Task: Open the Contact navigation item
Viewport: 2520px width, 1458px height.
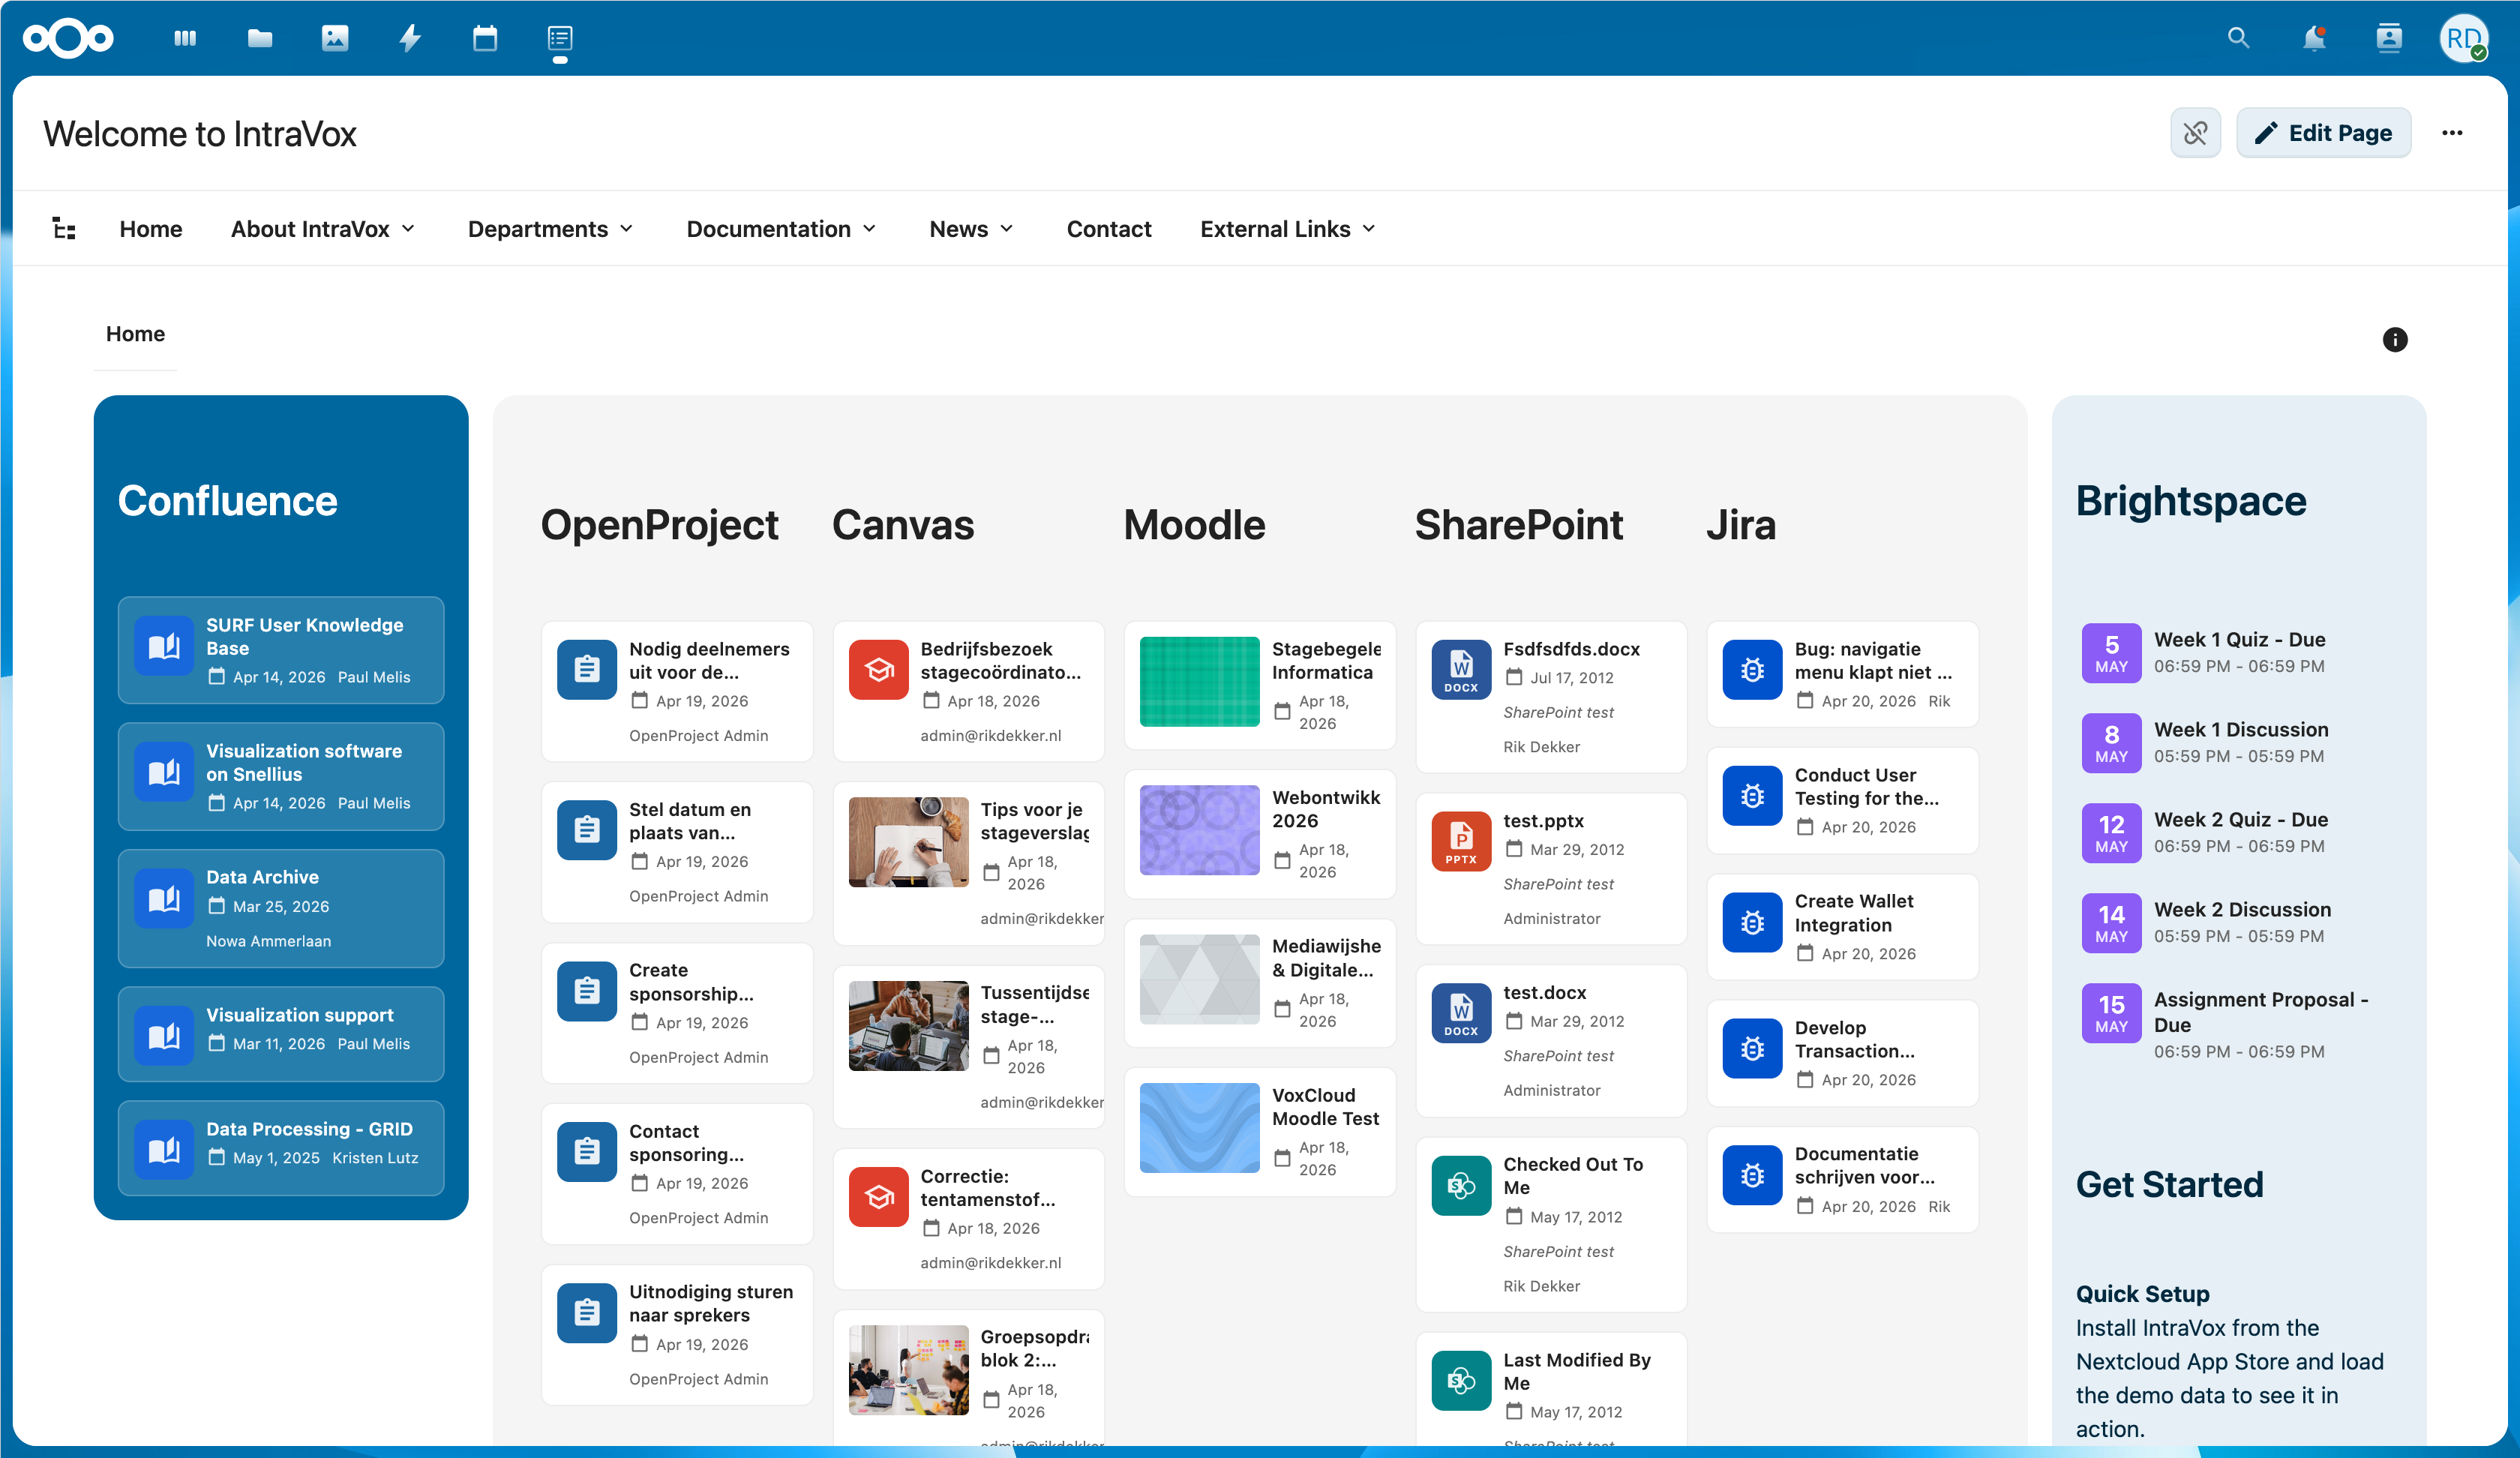Action: tap(1109, 229)
